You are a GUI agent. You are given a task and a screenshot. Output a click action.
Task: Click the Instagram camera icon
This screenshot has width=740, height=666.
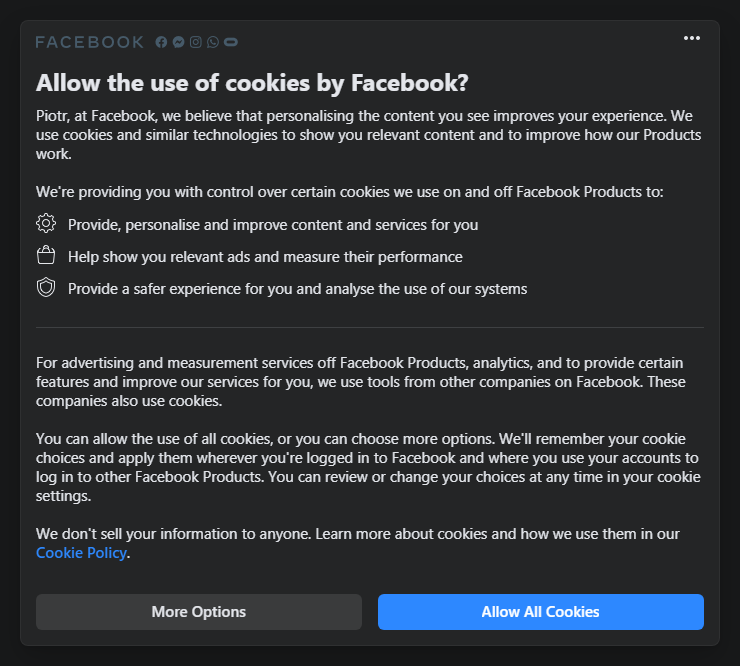pos(195,42)
